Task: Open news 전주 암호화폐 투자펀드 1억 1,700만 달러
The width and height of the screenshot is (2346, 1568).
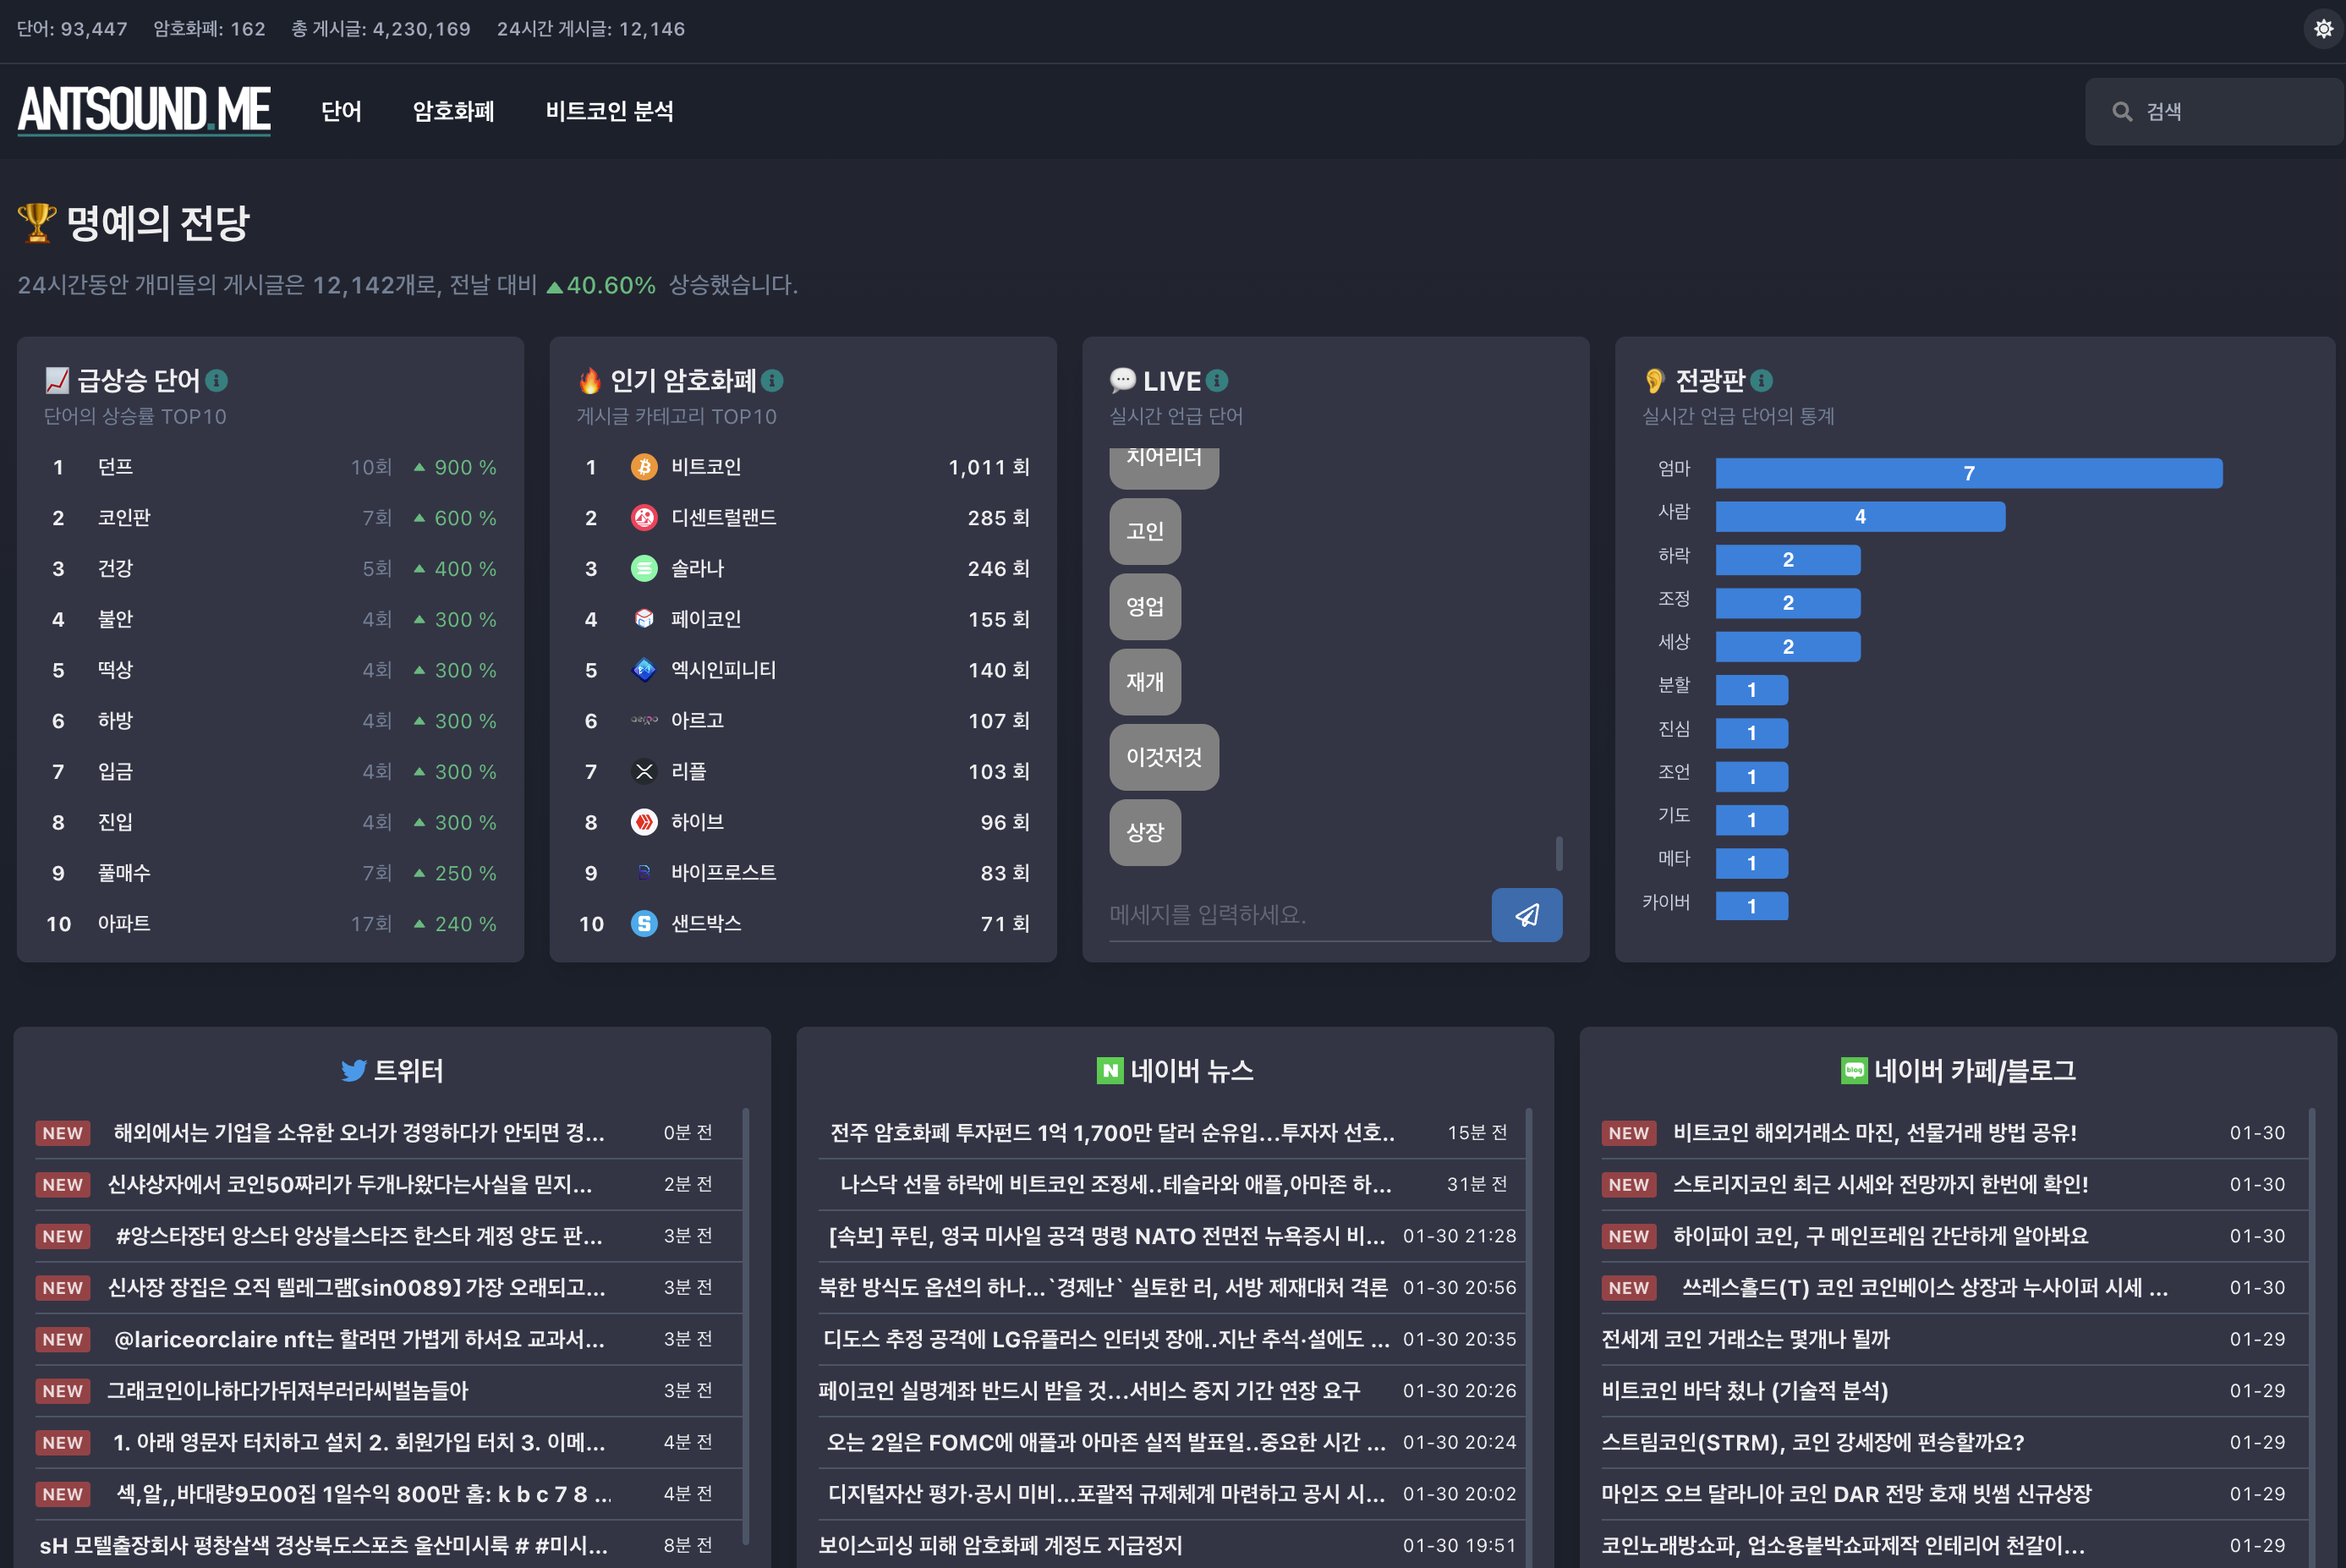Action: click(x=1112, y=1133)
